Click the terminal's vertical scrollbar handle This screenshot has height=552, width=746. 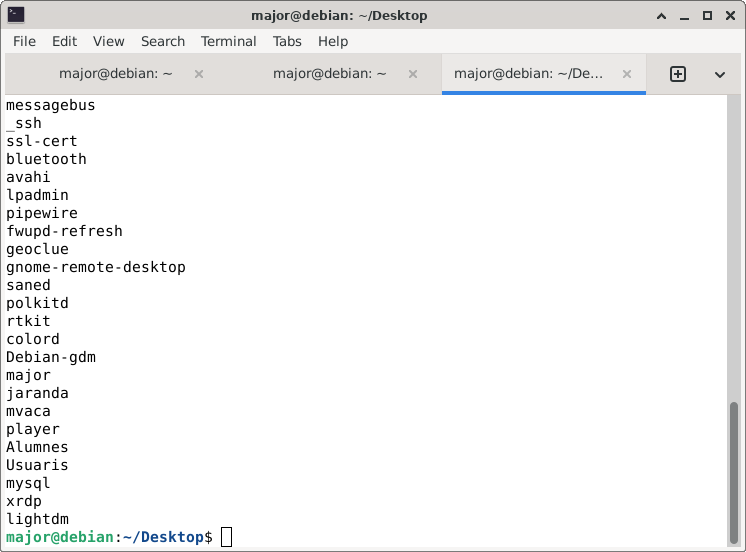[x=735, y=470]
